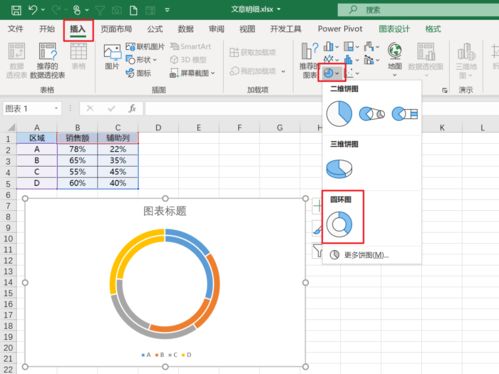Click the chart title 图表标题
Screen dimensions: 499x374
(165, 211)
